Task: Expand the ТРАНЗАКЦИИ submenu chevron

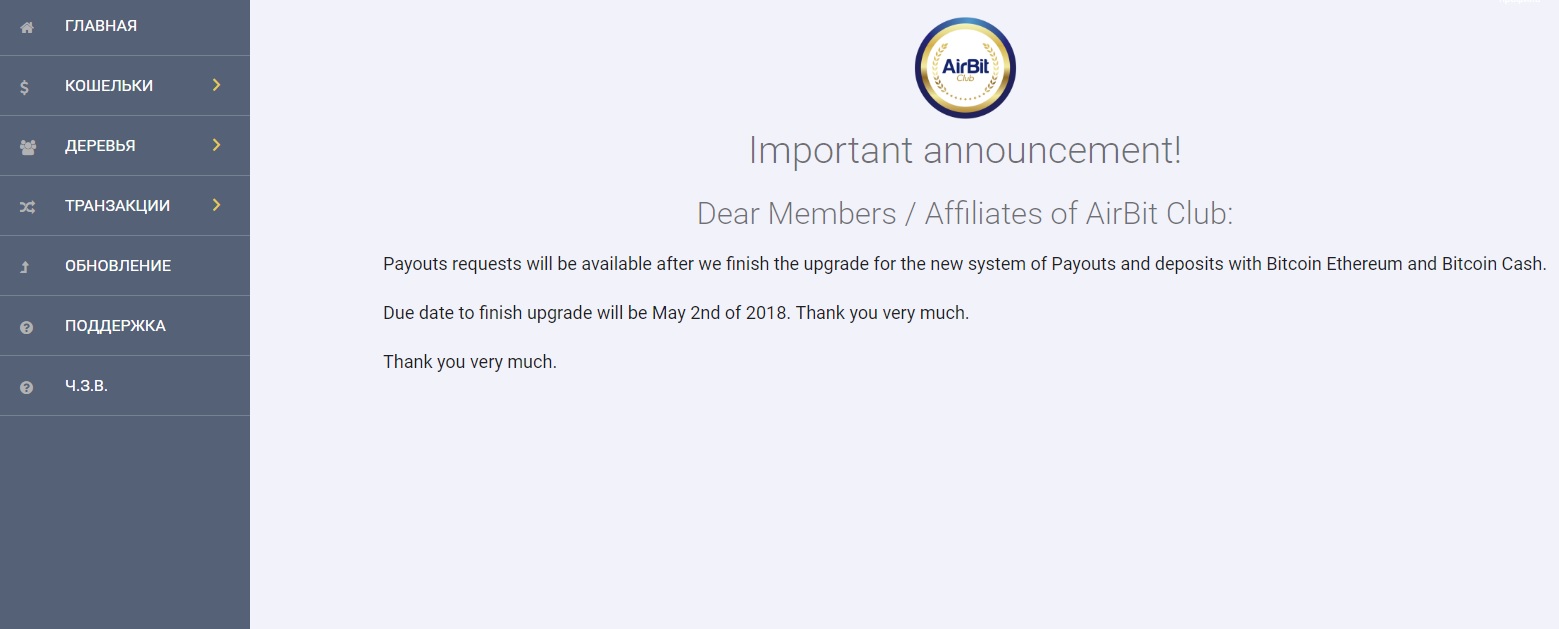Action: point(216,205)
